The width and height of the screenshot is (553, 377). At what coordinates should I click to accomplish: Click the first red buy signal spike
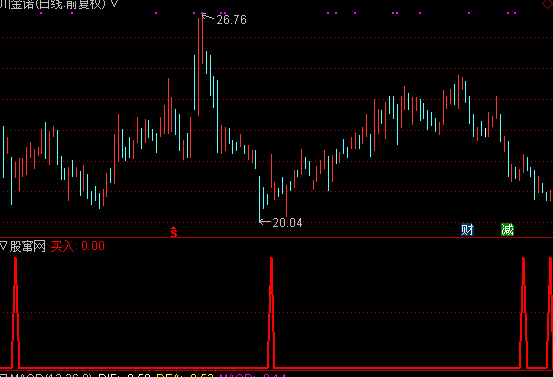coord(15,312)
